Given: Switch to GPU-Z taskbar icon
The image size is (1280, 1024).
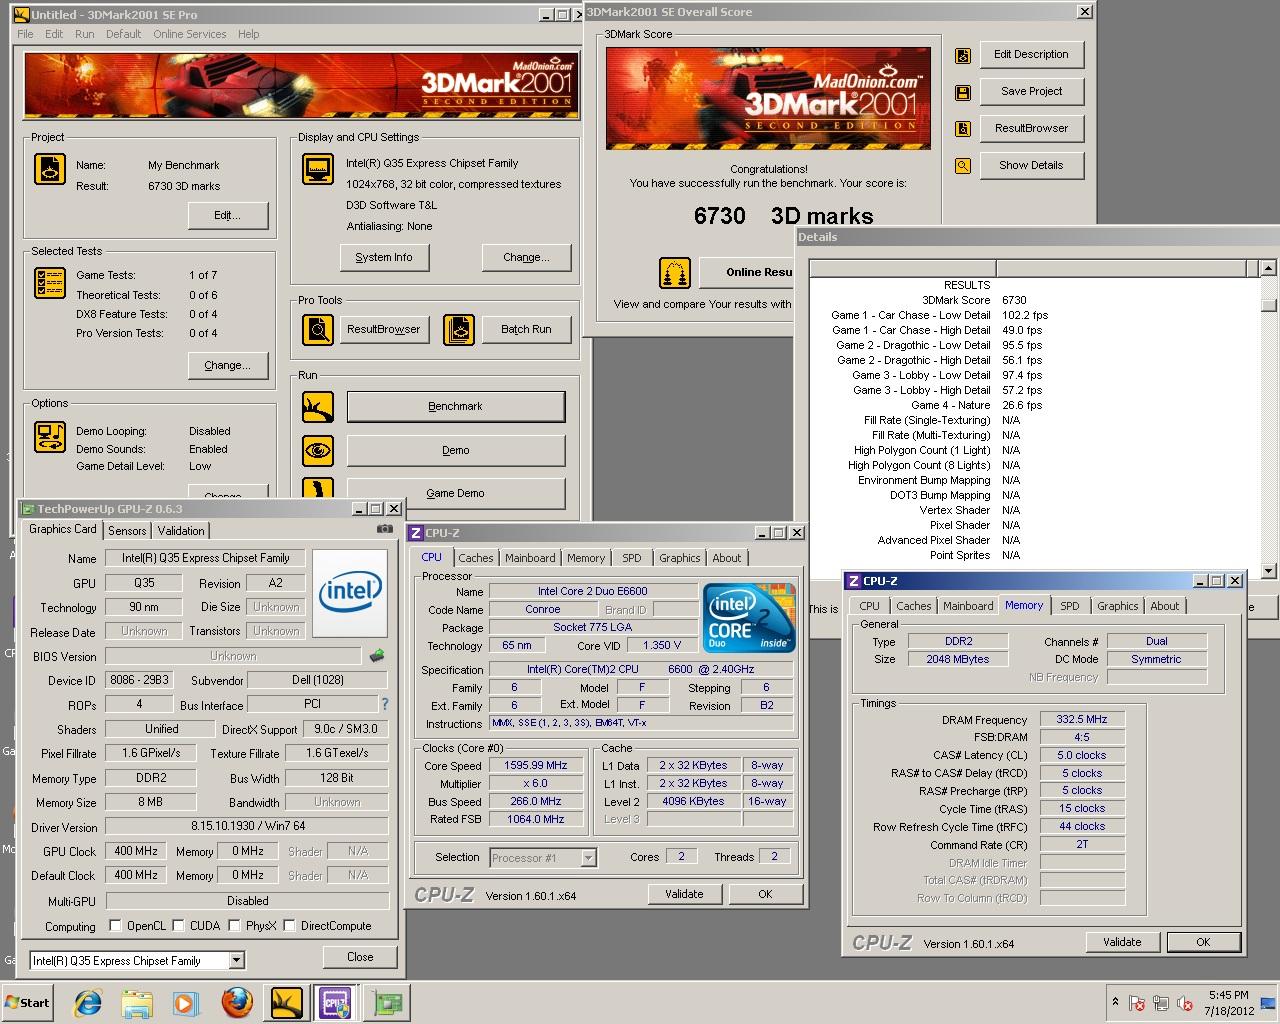Looking at the screenshot, I should 385,1003.
